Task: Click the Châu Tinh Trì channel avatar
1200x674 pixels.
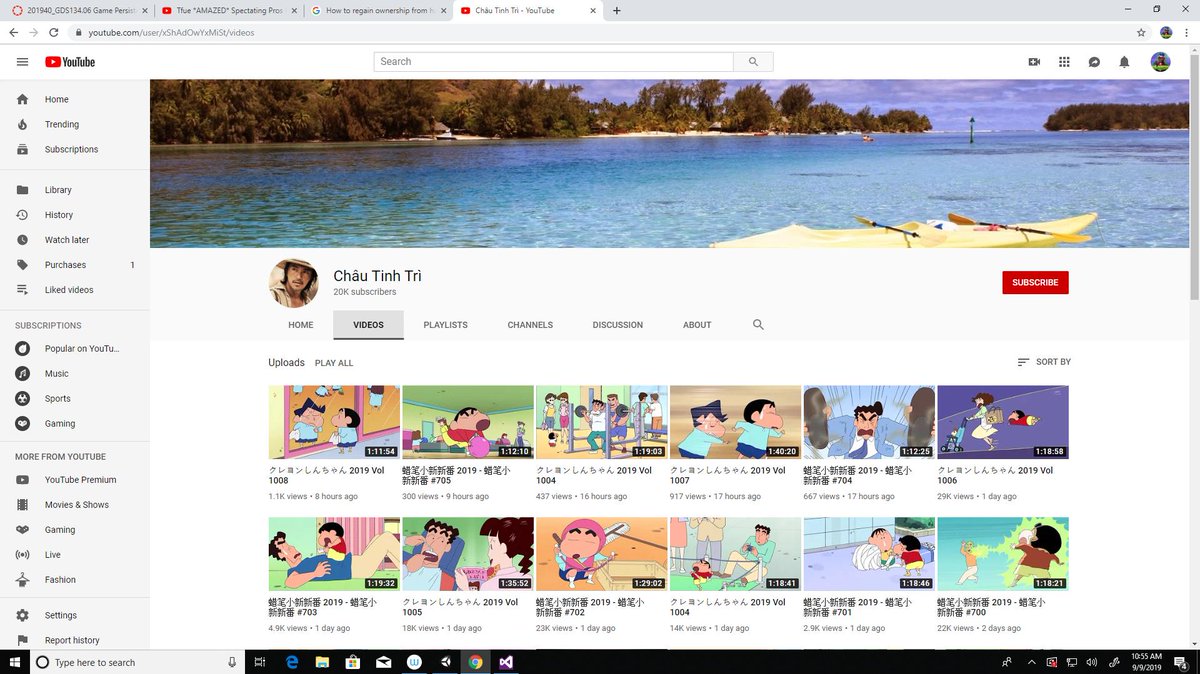Action: coord(294,283)
